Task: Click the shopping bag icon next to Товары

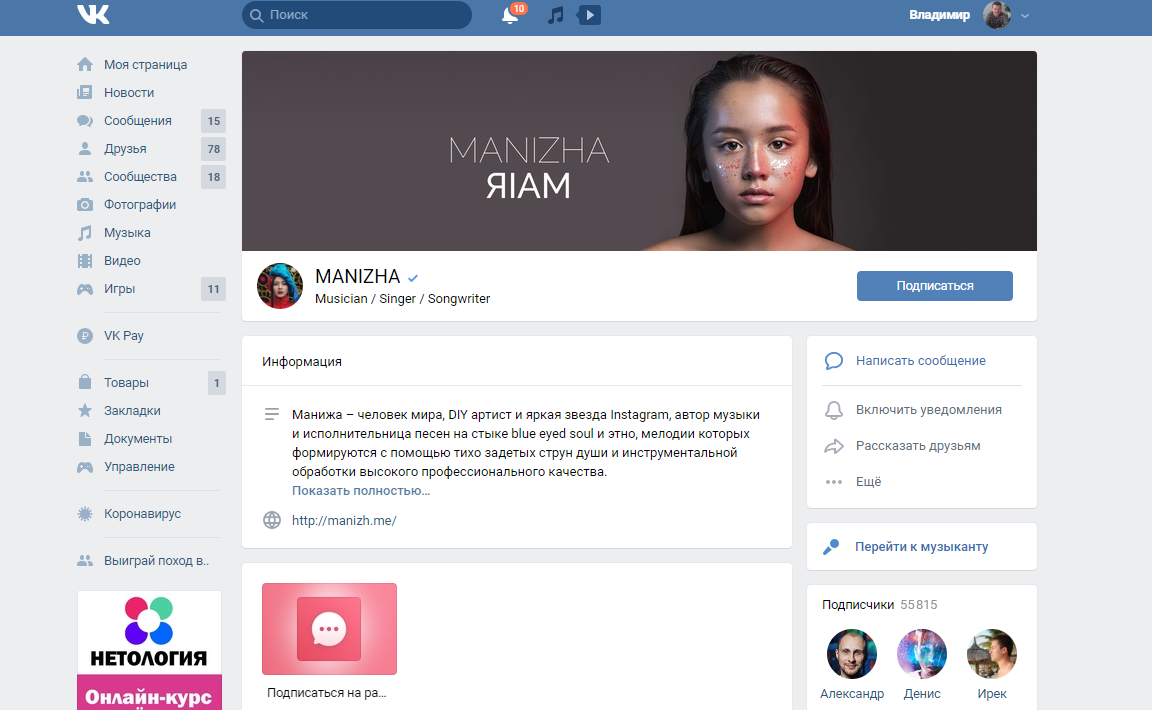Action: [85, 382]
